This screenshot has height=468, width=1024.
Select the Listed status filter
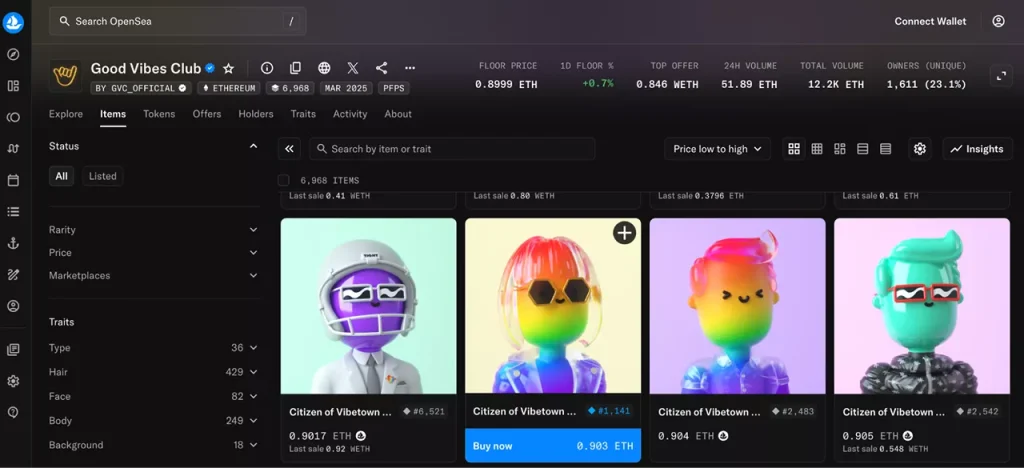103,176
